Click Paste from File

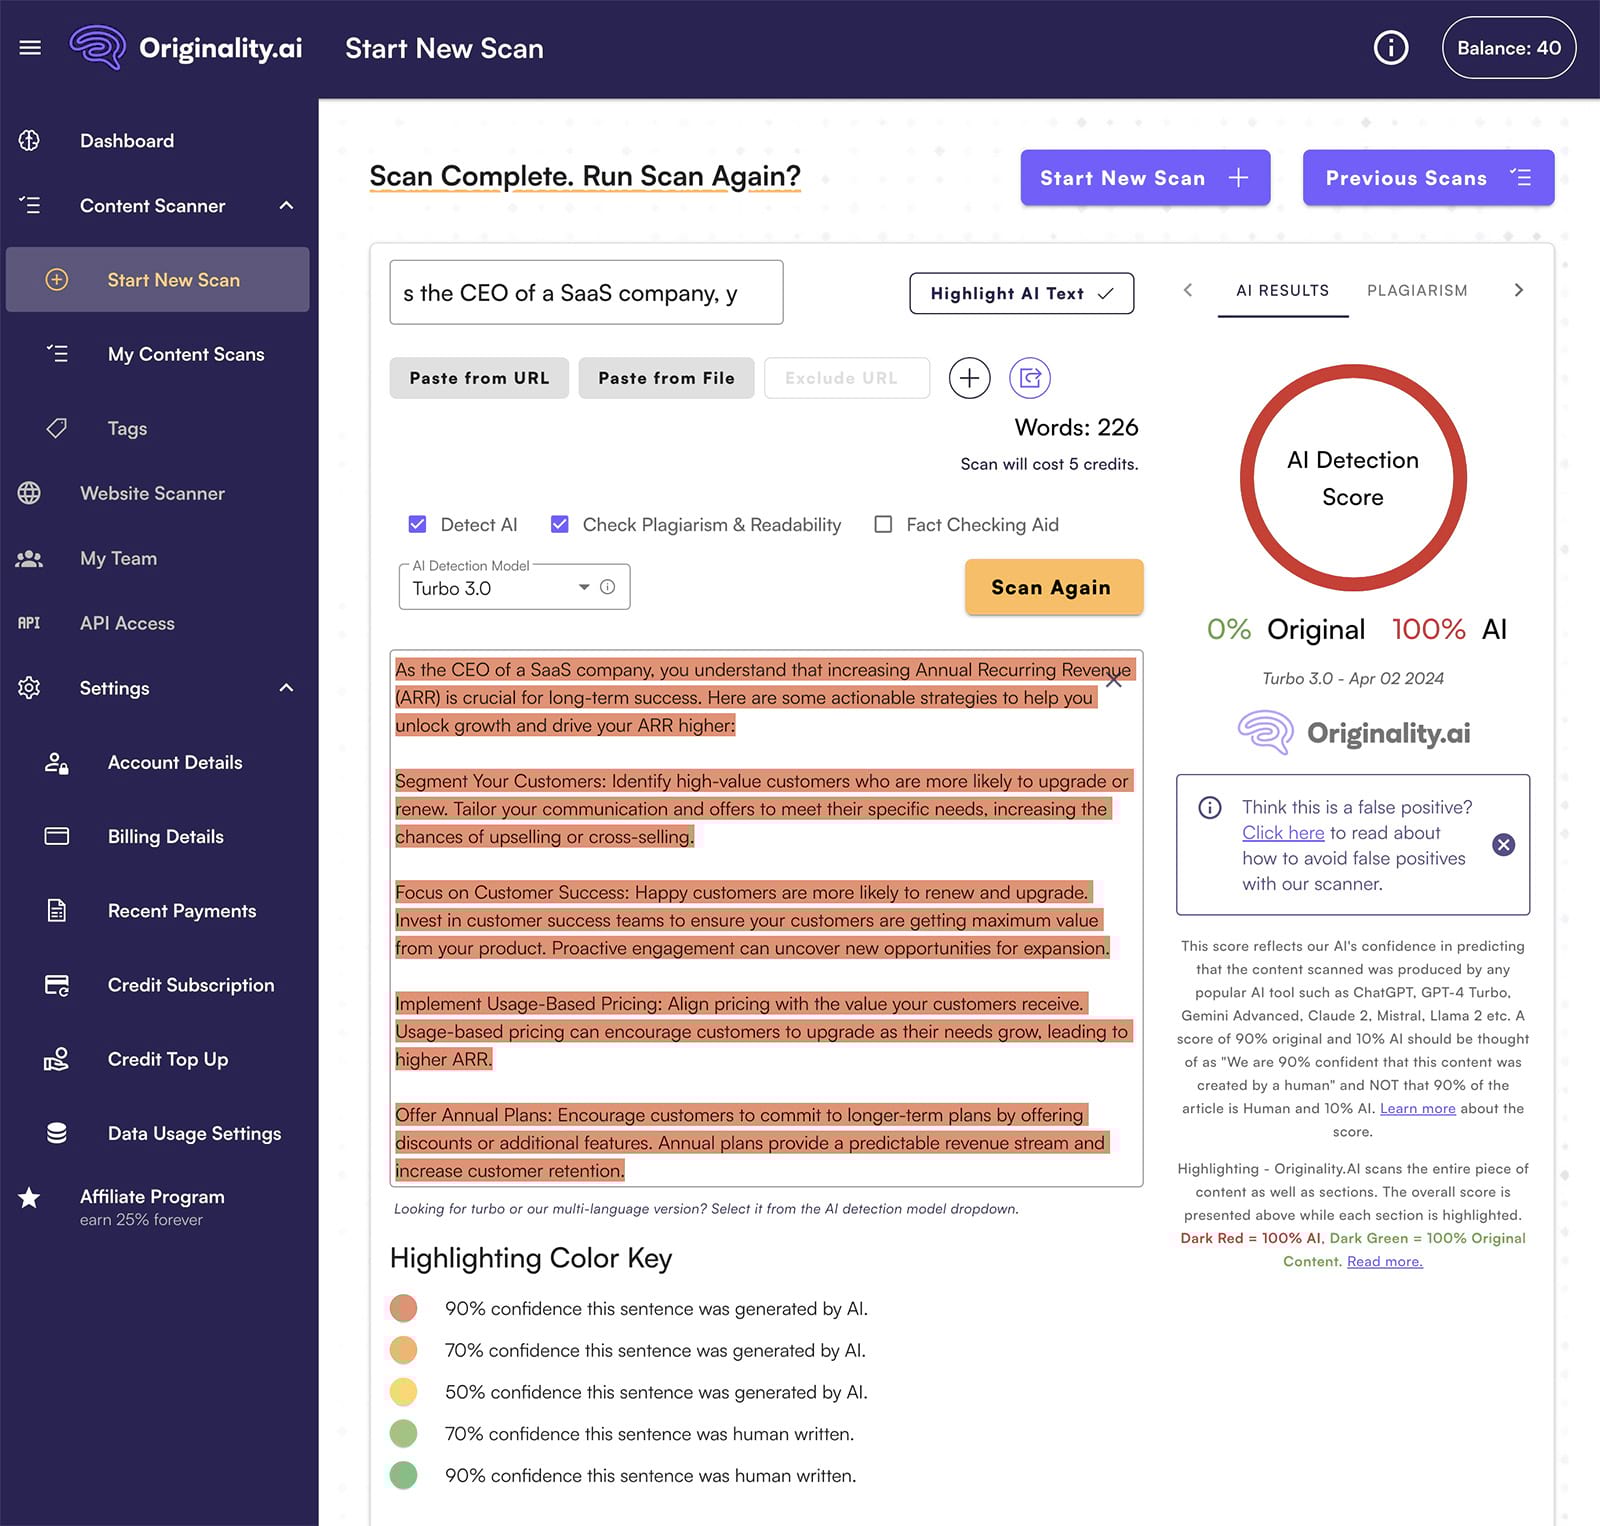point(666,378)
